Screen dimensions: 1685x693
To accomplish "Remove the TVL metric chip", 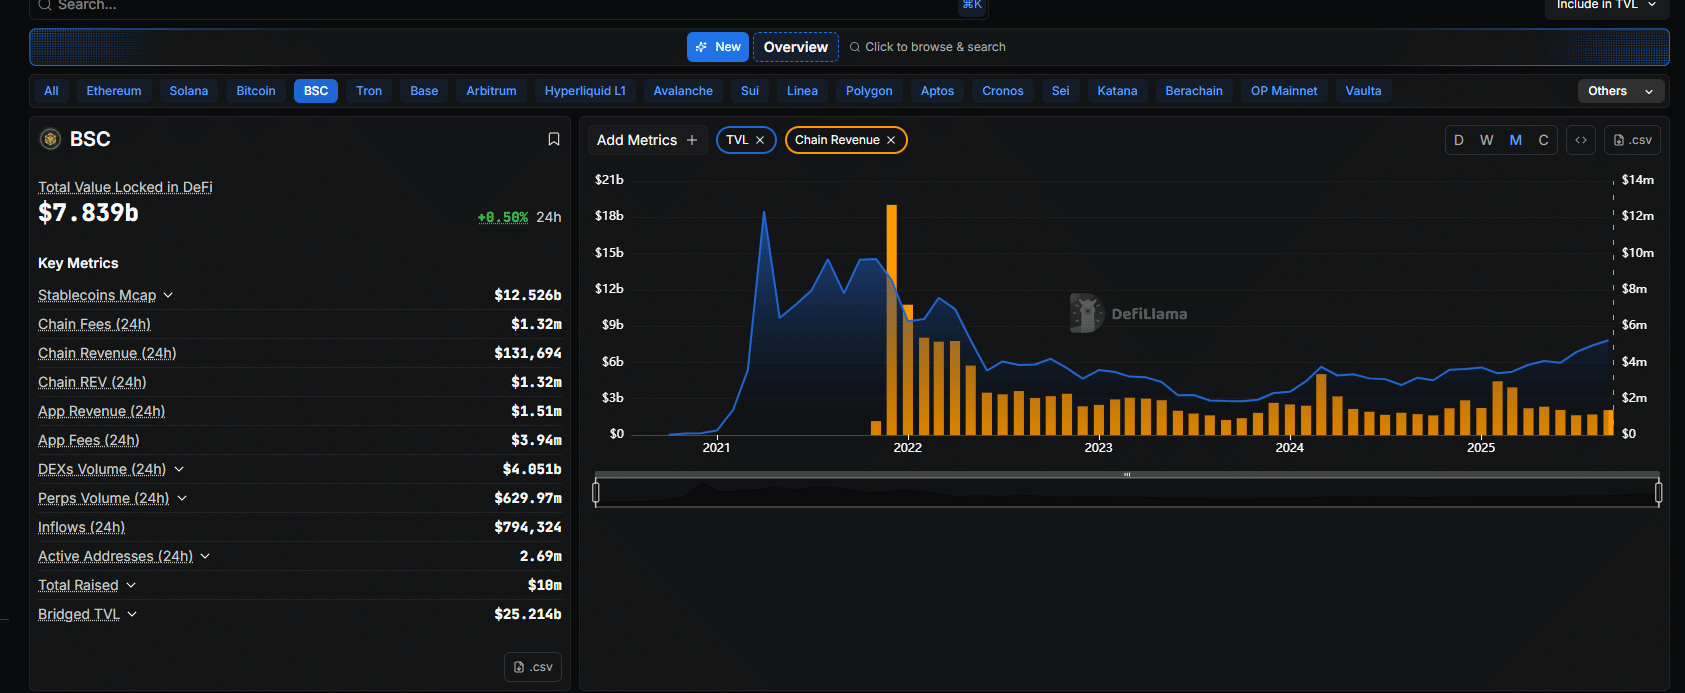I will tap(760, 140).
